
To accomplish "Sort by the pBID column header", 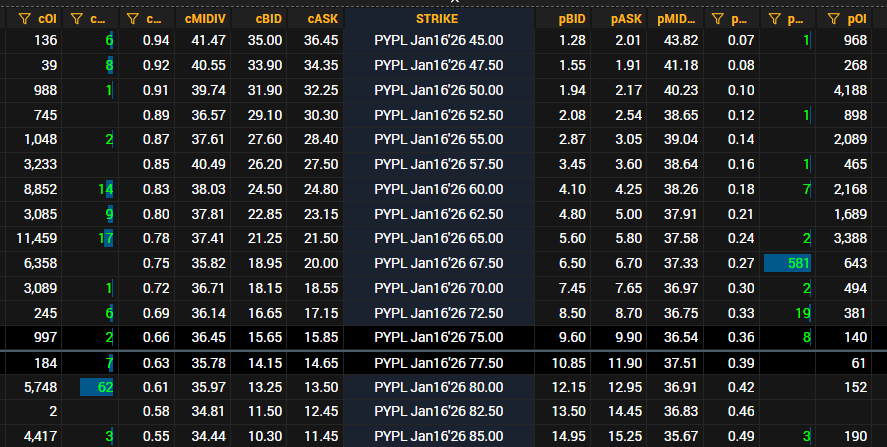I will tap(571, 19).
